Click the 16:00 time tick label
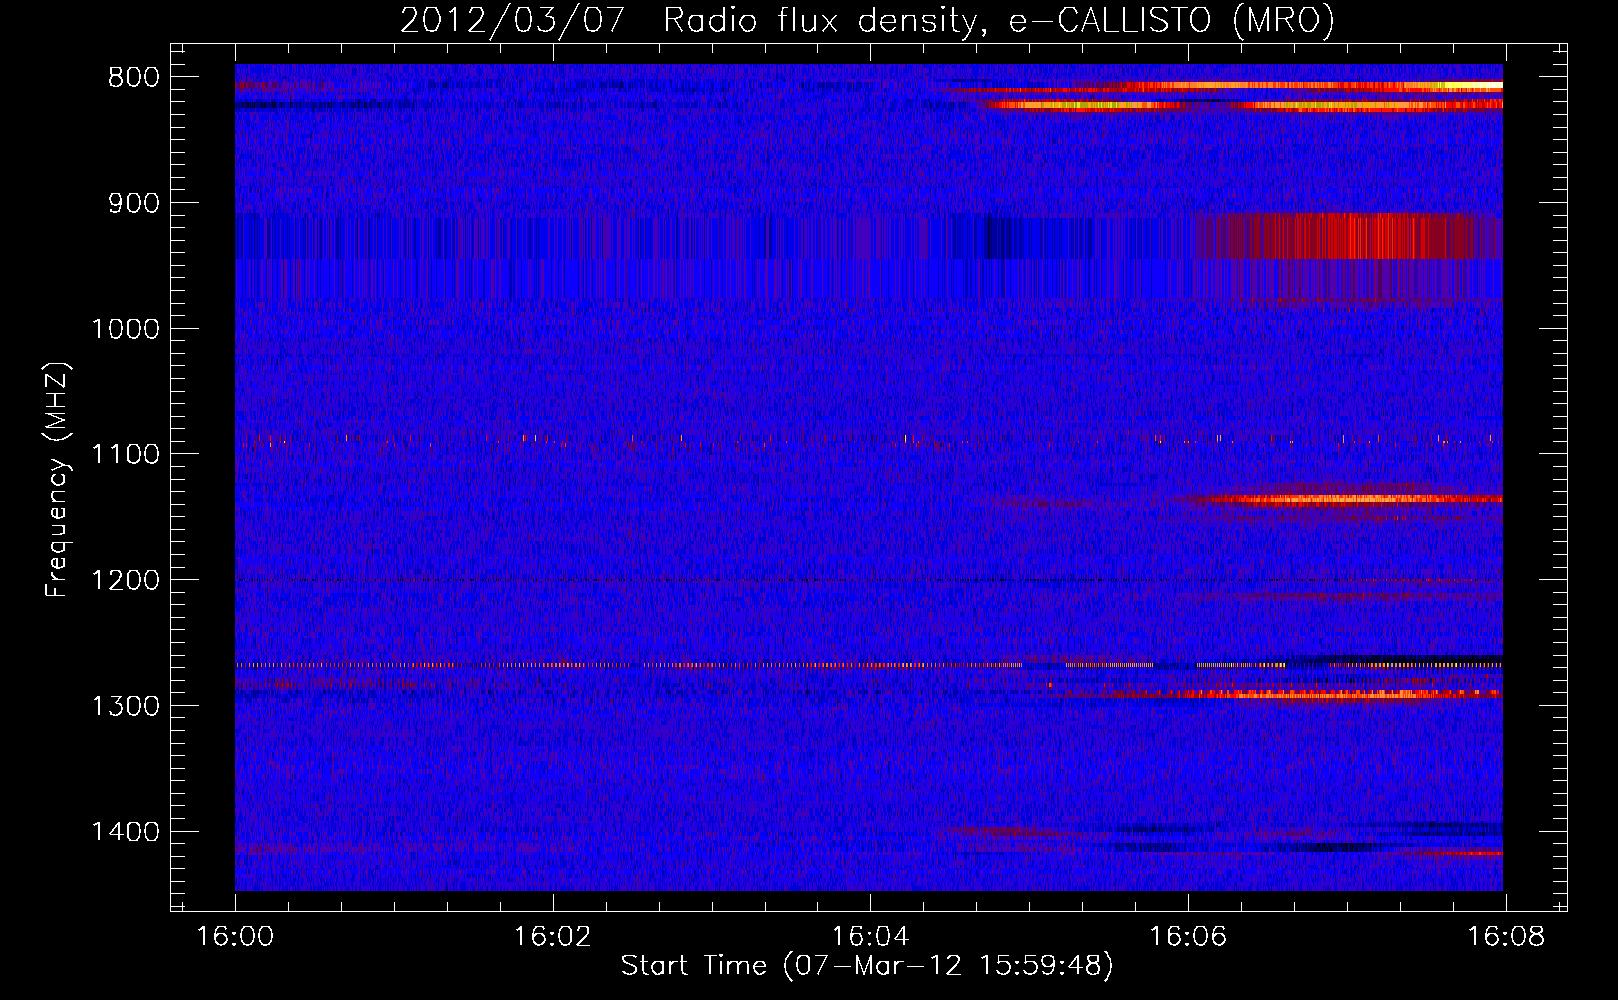 pyautogui.click(x=235, y=937)
